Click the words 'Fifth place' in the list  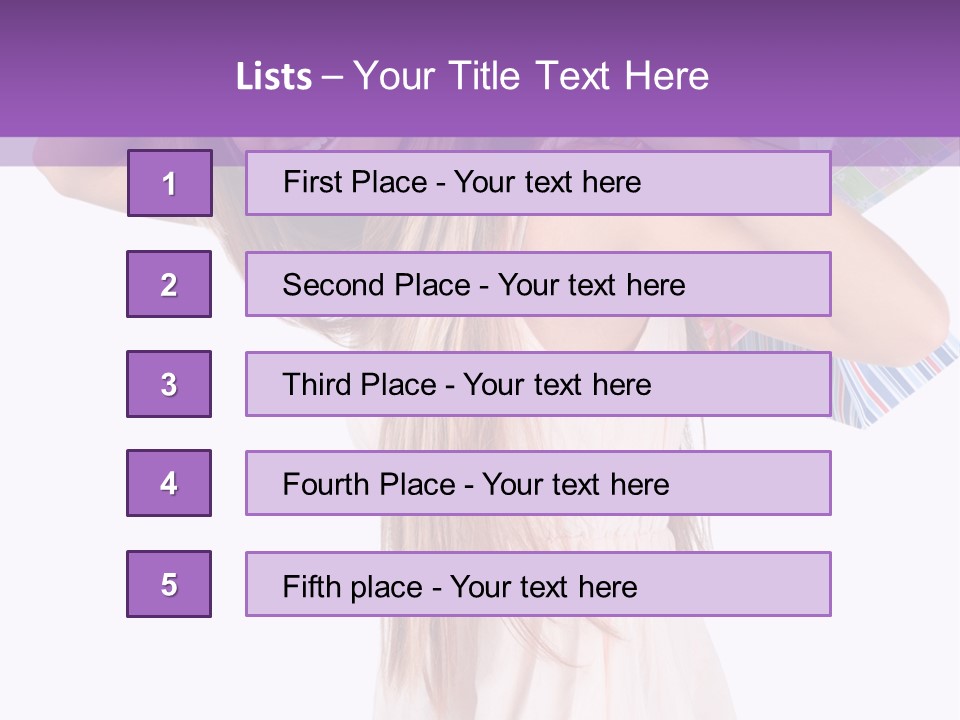pyautogui.click(x=353, y=587)
